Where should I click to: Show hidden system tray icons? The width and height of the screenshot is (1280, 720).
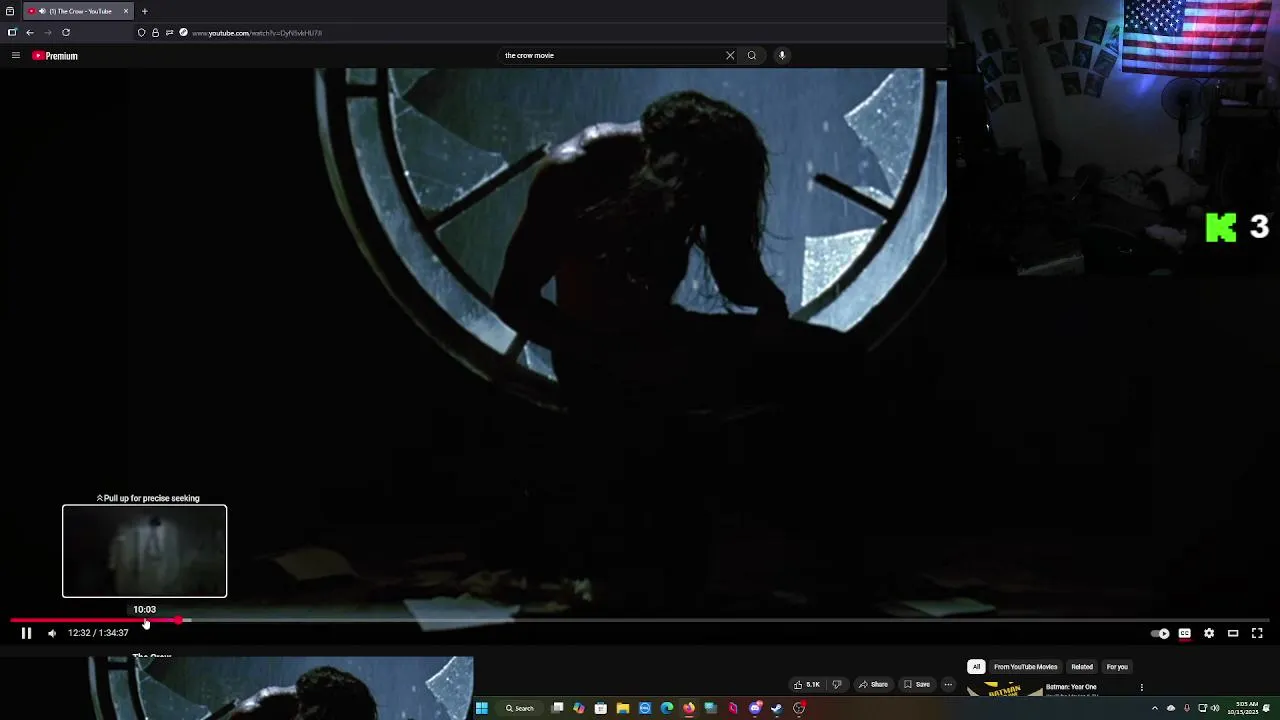1155,708
